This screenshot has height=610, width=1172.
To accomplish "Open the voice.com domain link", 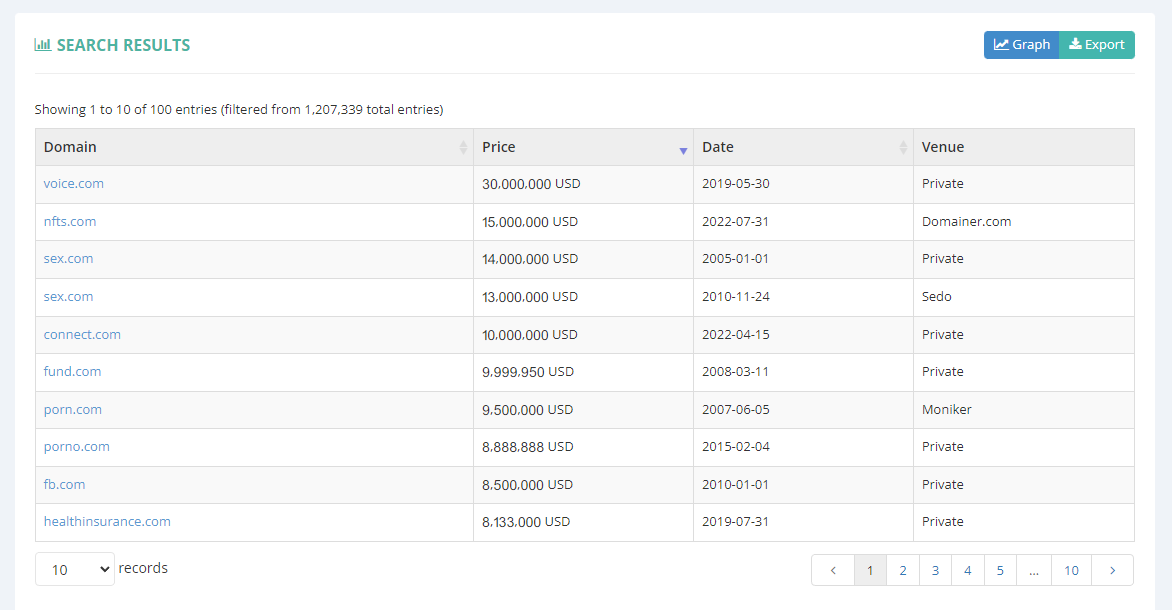I will 73,183.
